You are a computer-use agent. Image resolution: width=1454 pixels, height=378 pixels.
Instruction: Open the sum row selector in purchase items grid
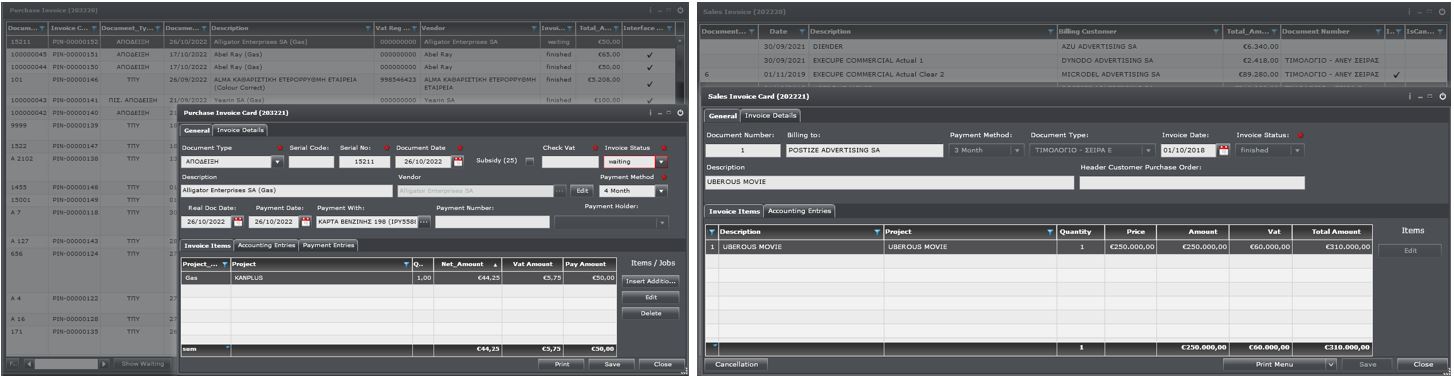227,347
